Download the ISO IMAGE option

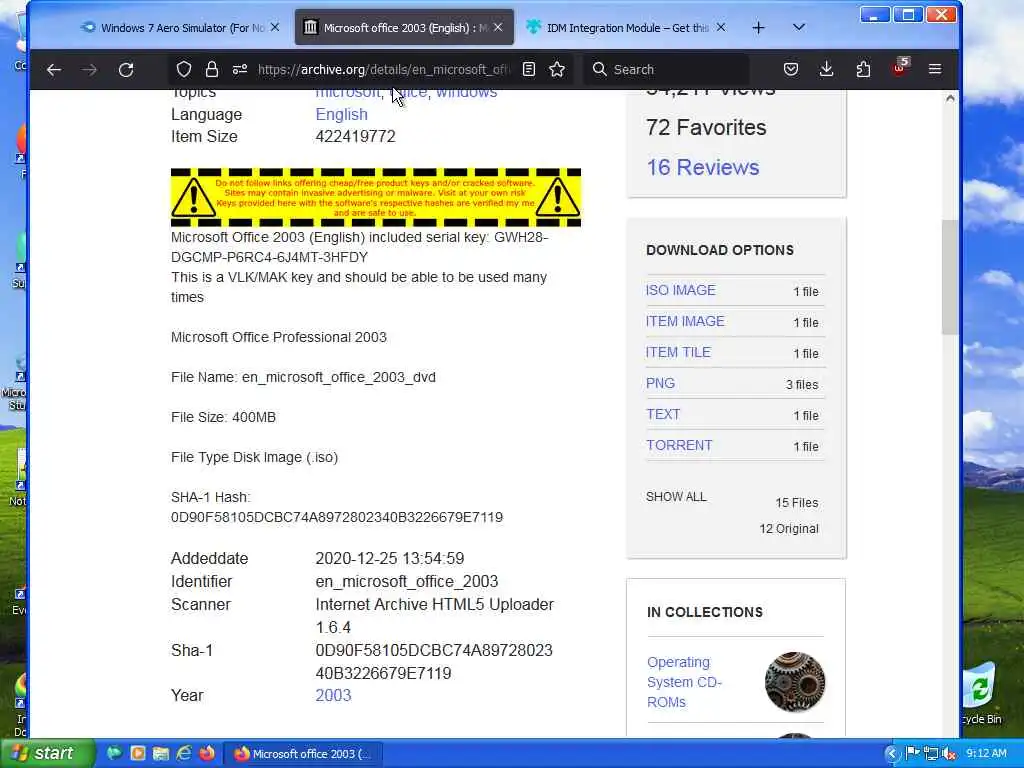click(680, 290)
